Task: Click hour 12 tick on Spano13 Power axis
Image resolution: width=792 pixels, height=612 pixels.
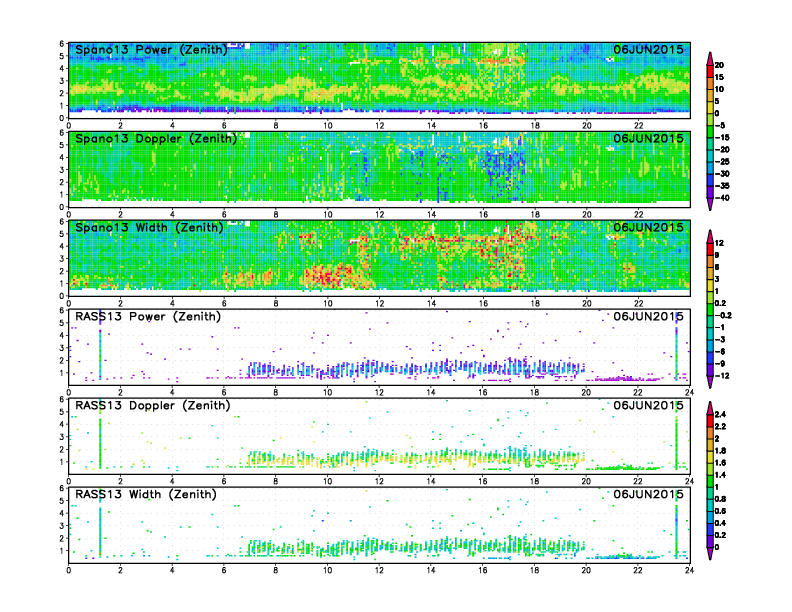Action: click(379, 126)
